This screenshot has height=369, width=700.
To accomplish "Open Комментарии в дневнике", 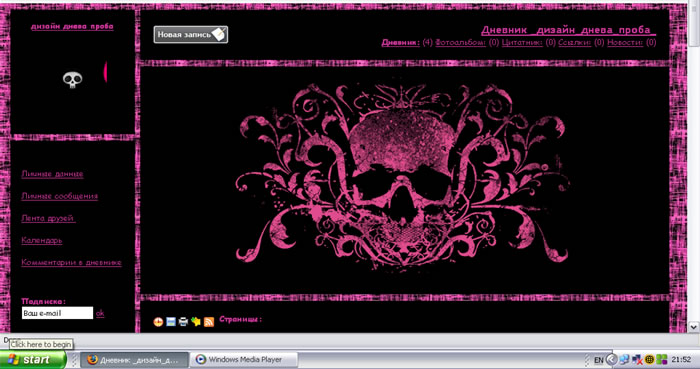I will [x=71, y=263].
